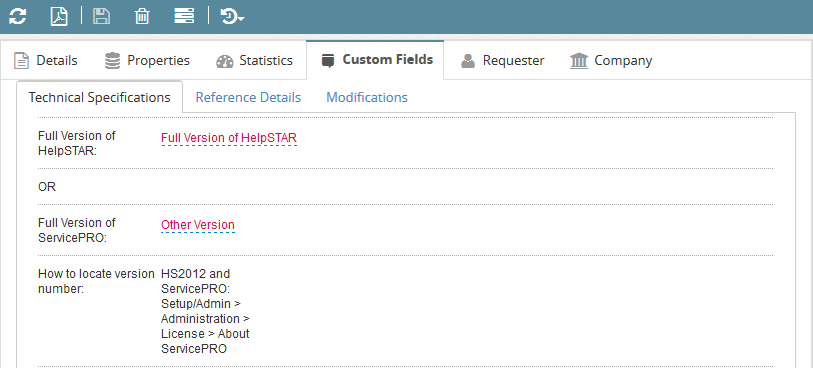Select the Technical Specifications sub-tab
This screenshot has width=813, height=368.
point(100,97)
